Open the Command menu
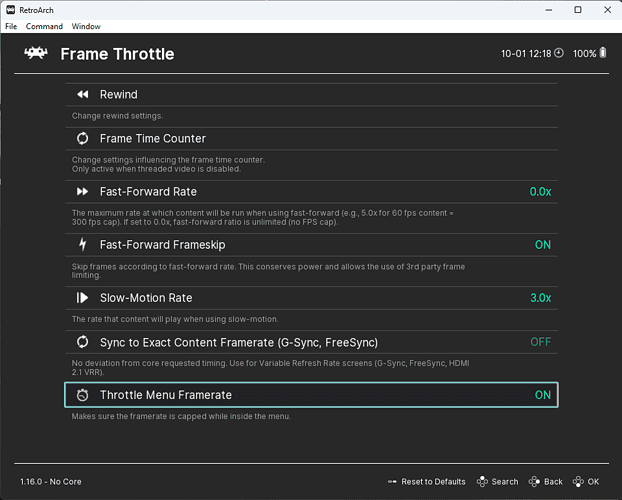Image resolution: width=622 pixels, height=500 pixels. pos(44,26)
